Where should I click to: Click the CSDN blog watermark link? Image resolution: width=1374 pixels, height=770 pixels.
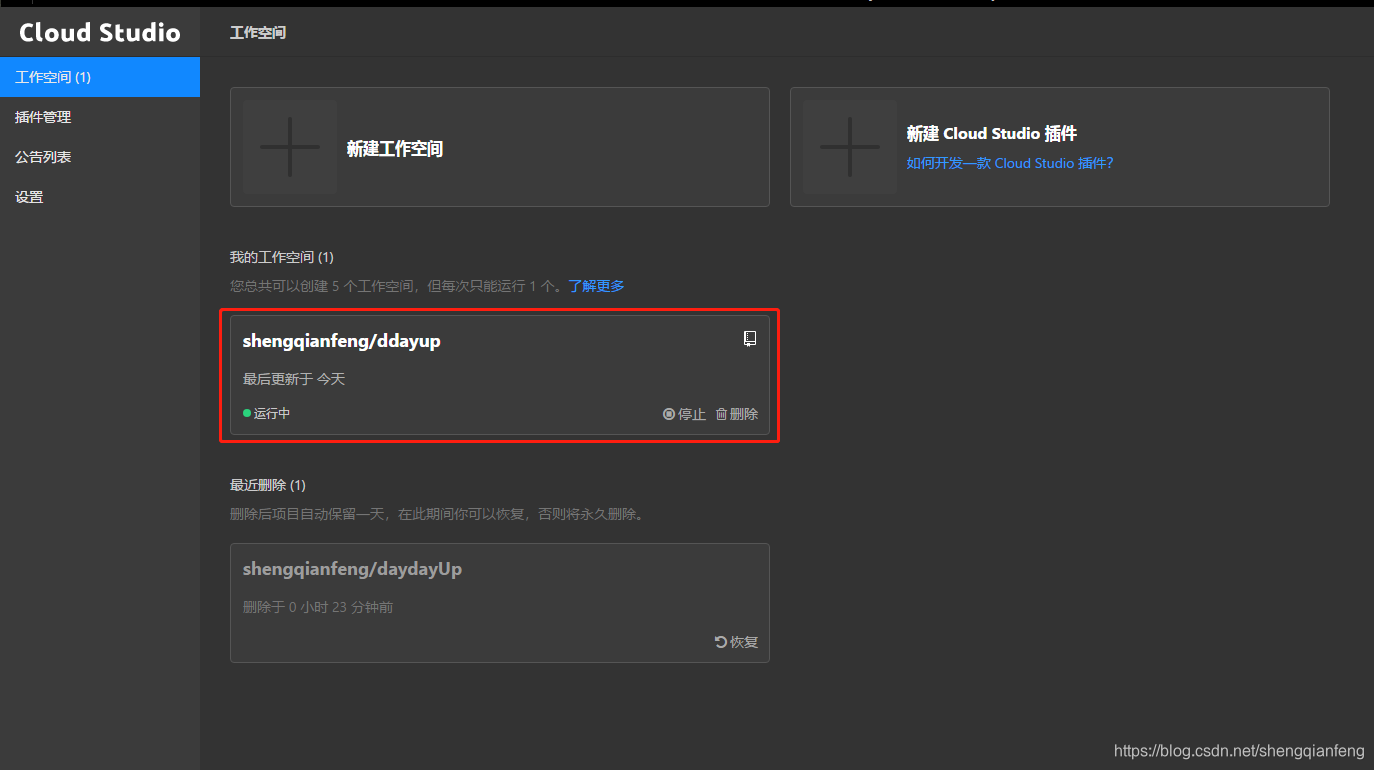pyautogui.click(x=1239, y=749)
